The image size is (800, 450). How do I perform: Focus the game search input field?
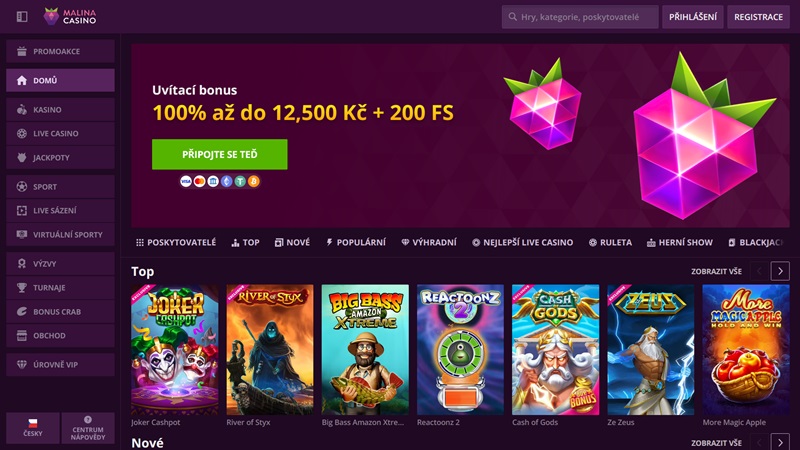(580, 17)
